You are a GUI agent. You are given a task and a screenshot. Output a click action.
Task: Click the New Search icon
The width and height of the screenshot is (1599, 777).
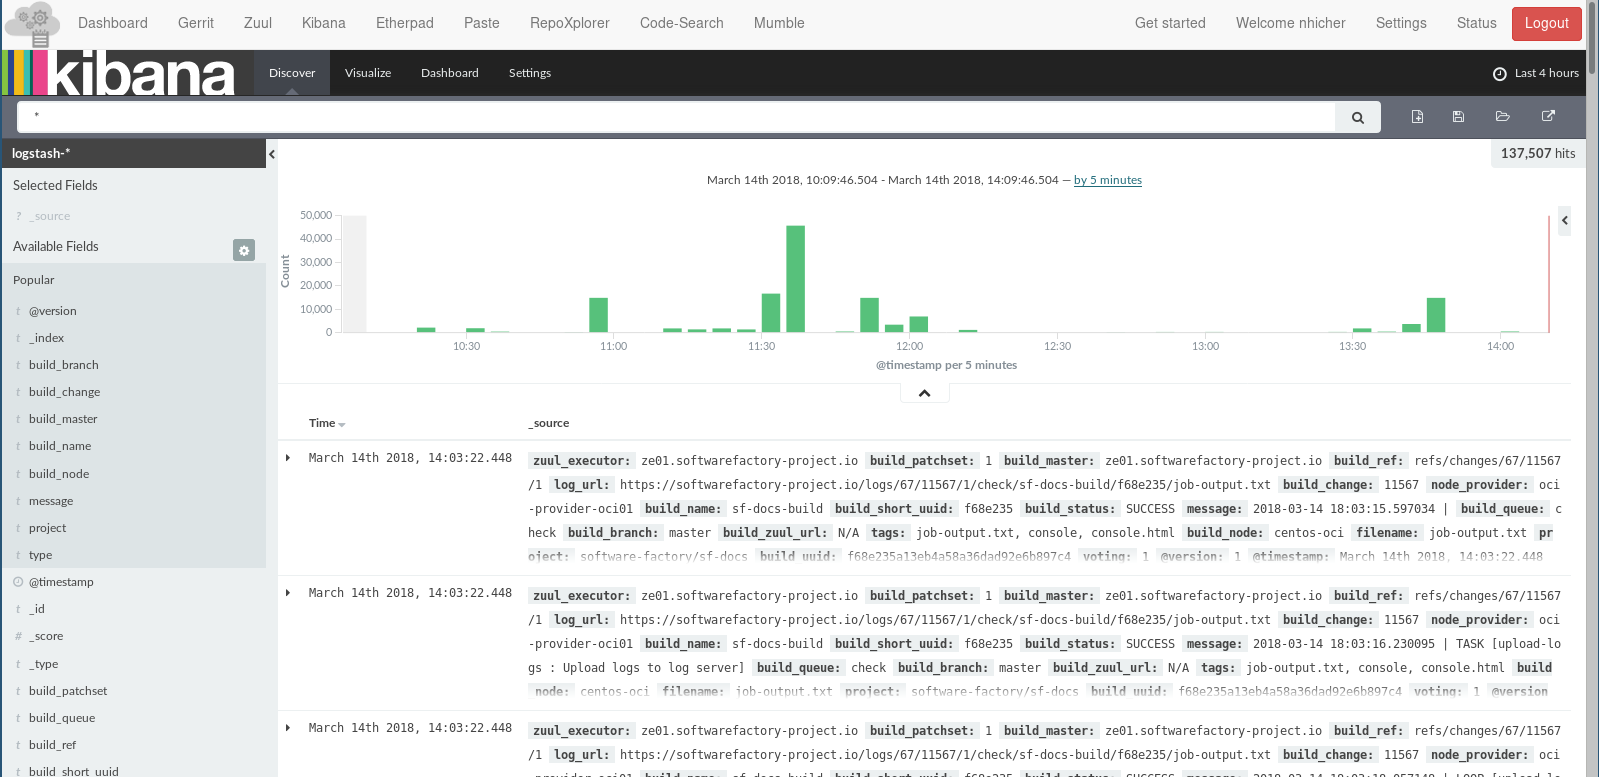[1417, 117]
